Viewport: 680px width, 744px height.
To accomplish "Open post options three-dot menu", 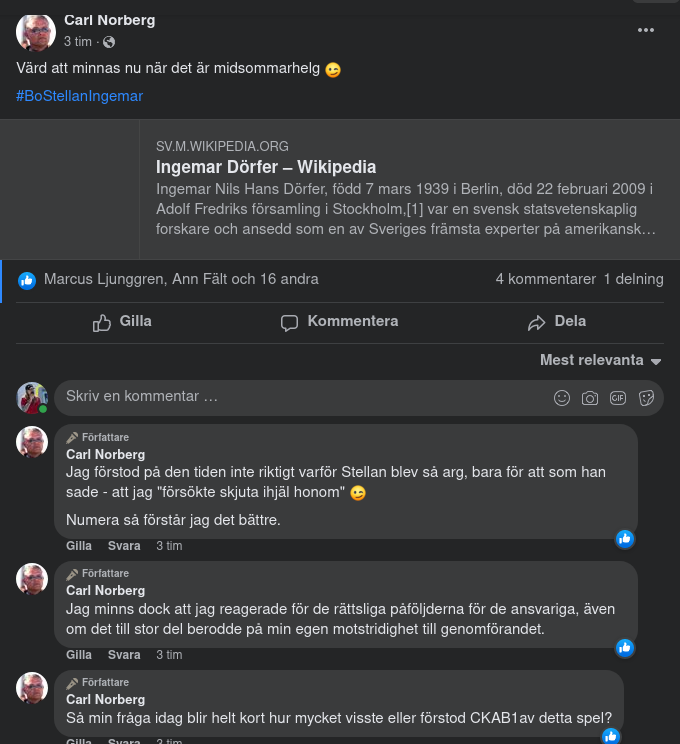I will (x=646, y=30).
